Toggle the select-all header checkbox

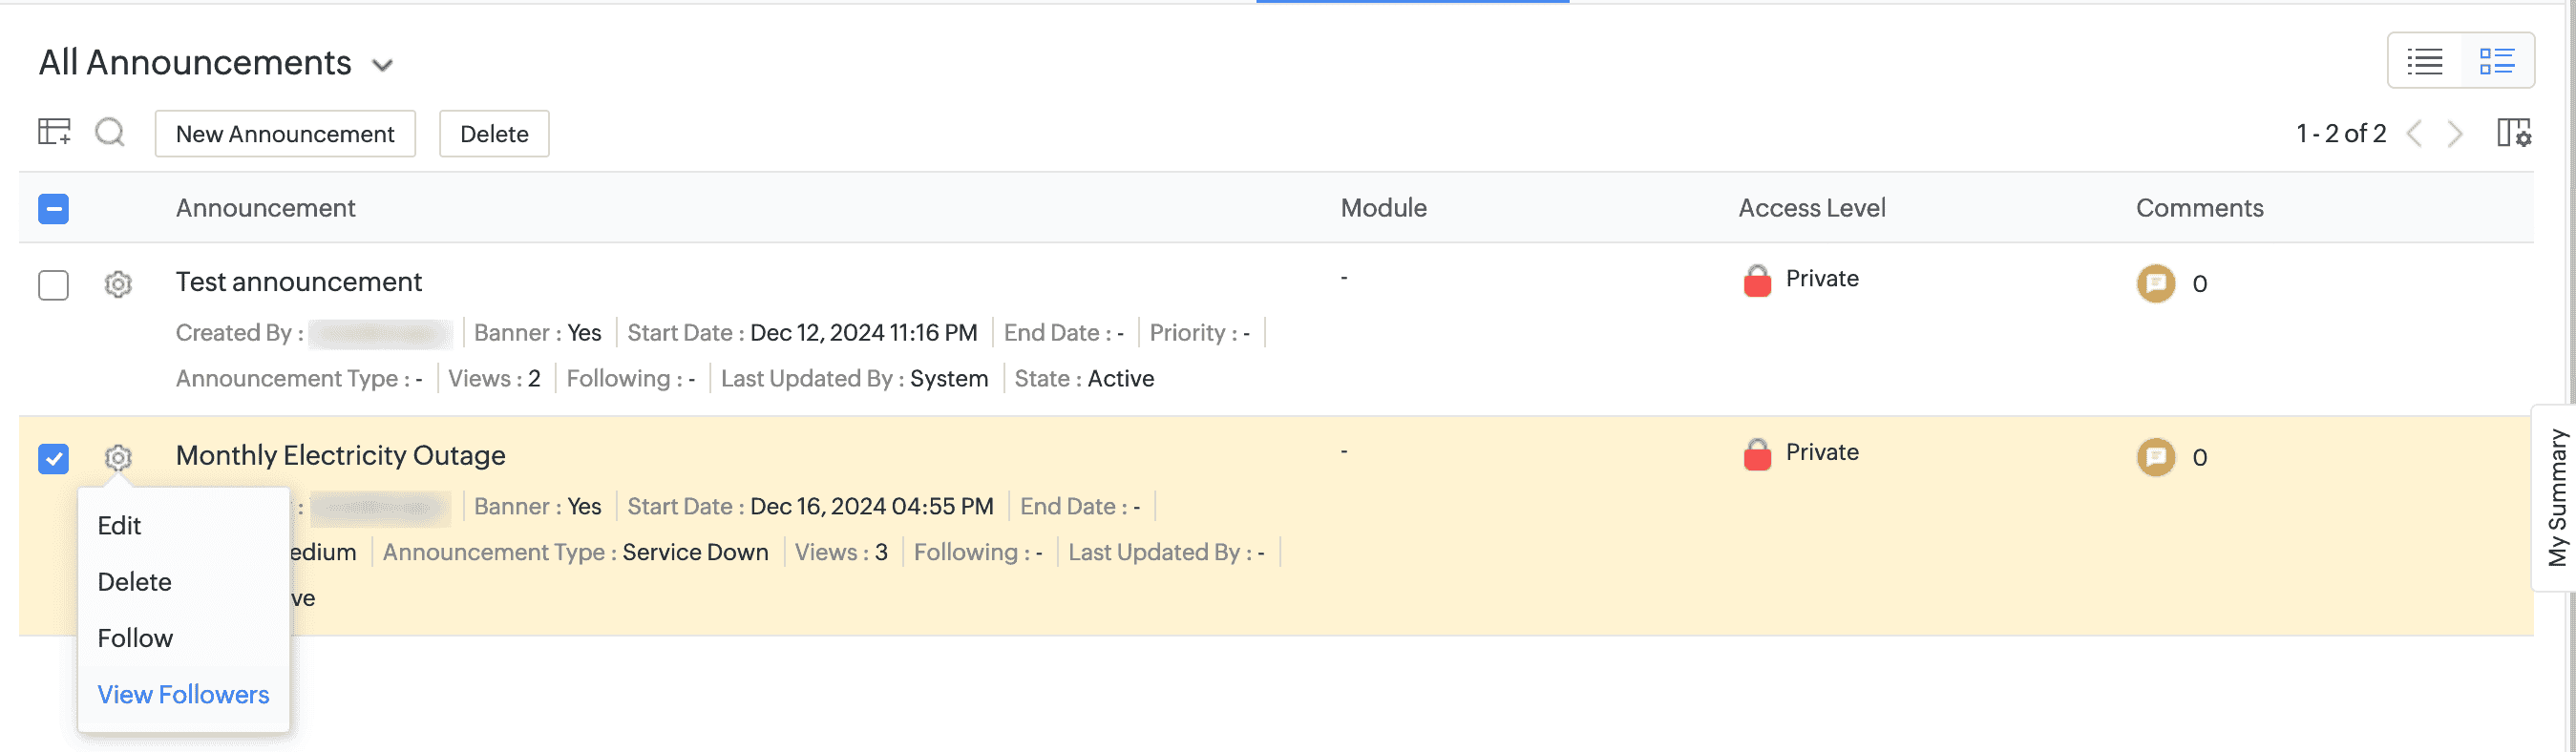tap(54, 209)
